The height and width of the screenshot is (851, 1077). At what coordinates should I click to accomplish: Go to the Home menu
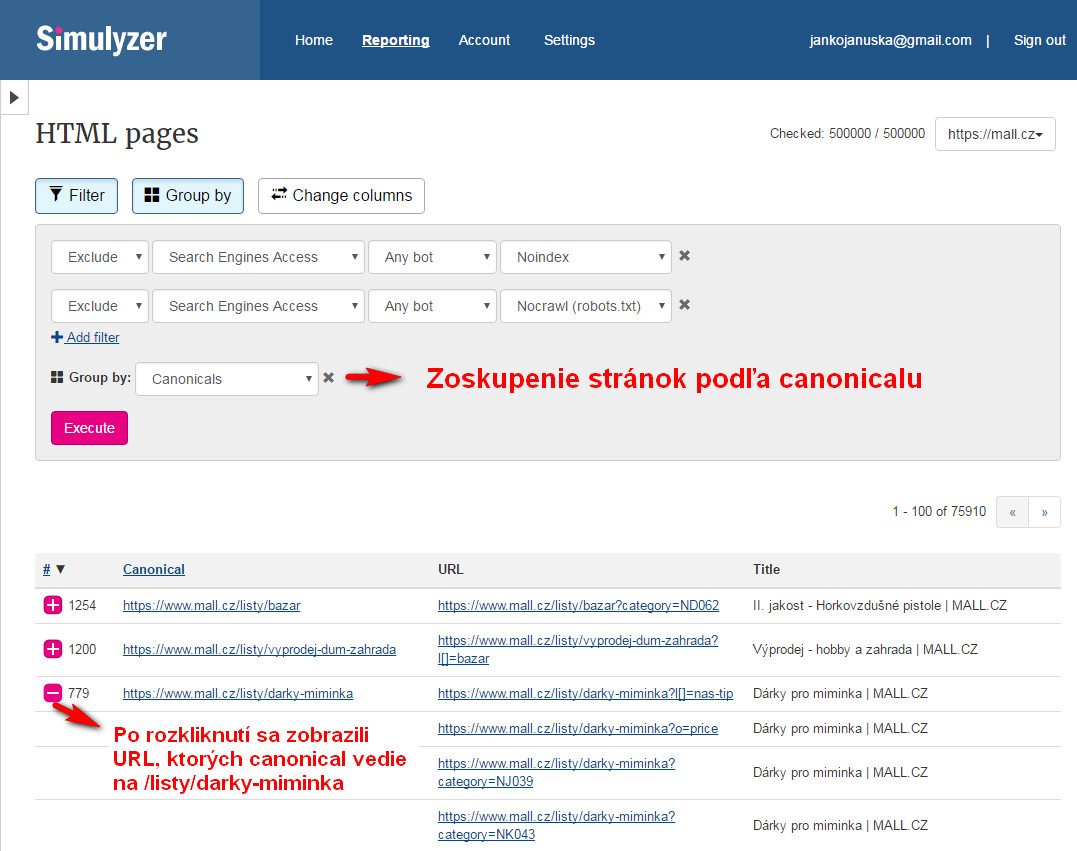pyautogui.click(x=314, y=40)
